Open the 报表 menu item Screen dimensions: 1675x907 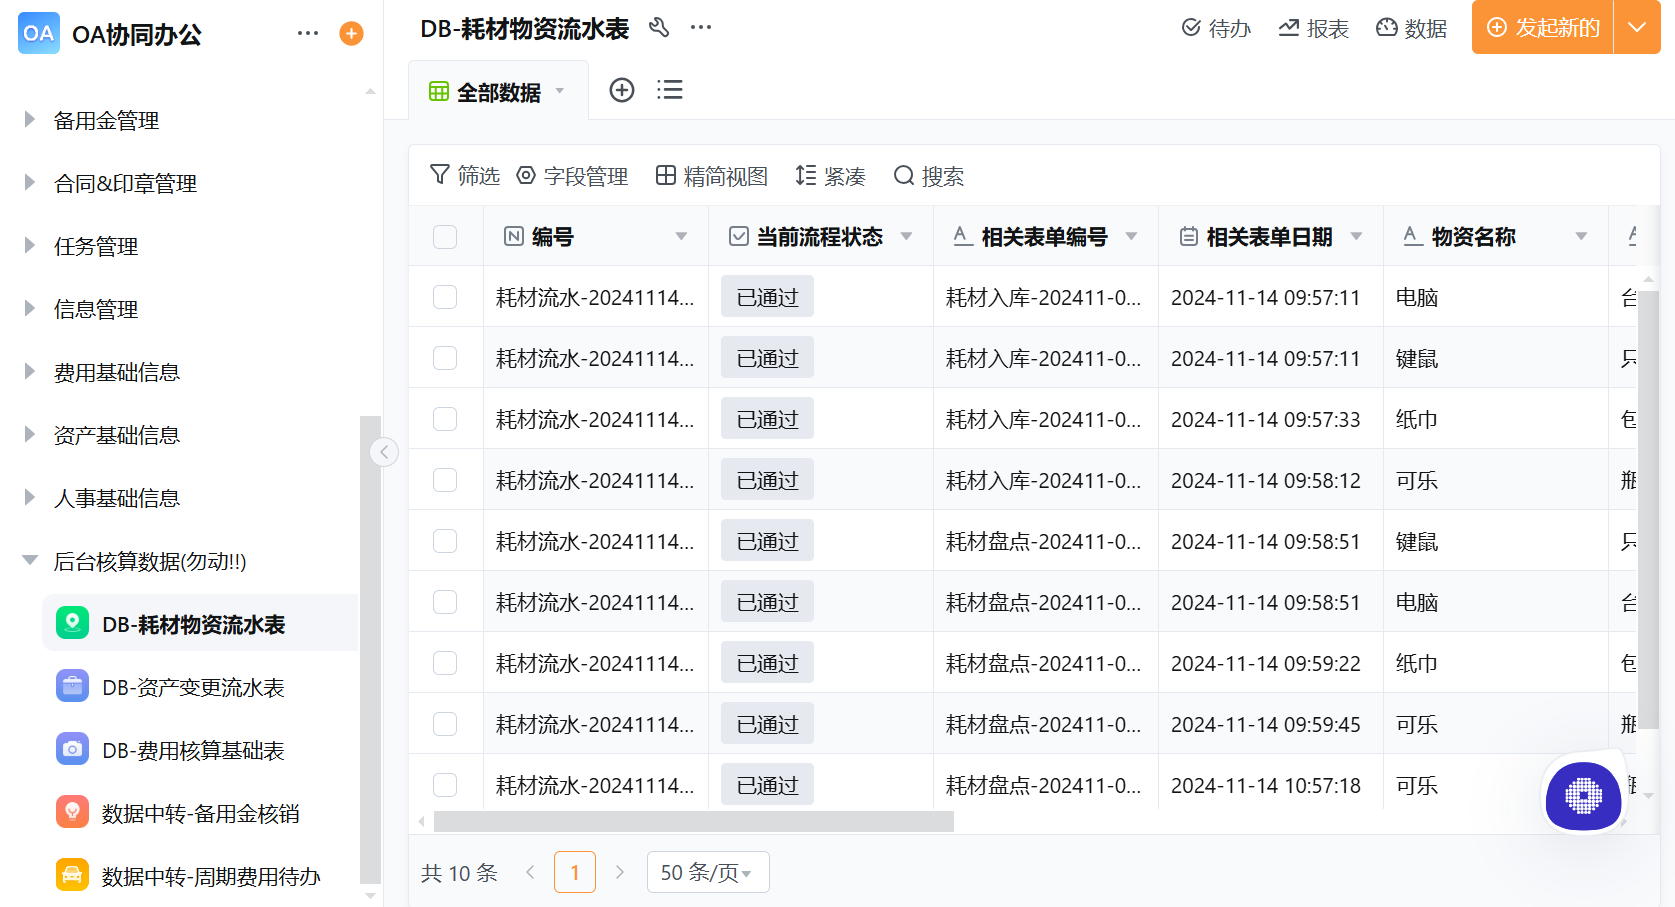click(1313, 28)
